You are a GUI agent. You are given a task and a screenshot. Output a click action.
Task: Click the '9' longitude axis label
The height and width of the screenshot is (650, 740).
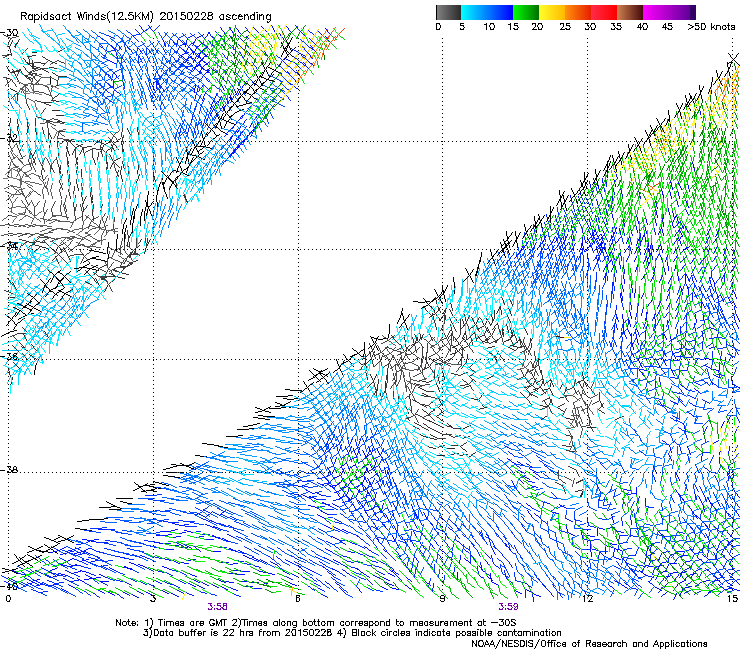coord(442,599)
